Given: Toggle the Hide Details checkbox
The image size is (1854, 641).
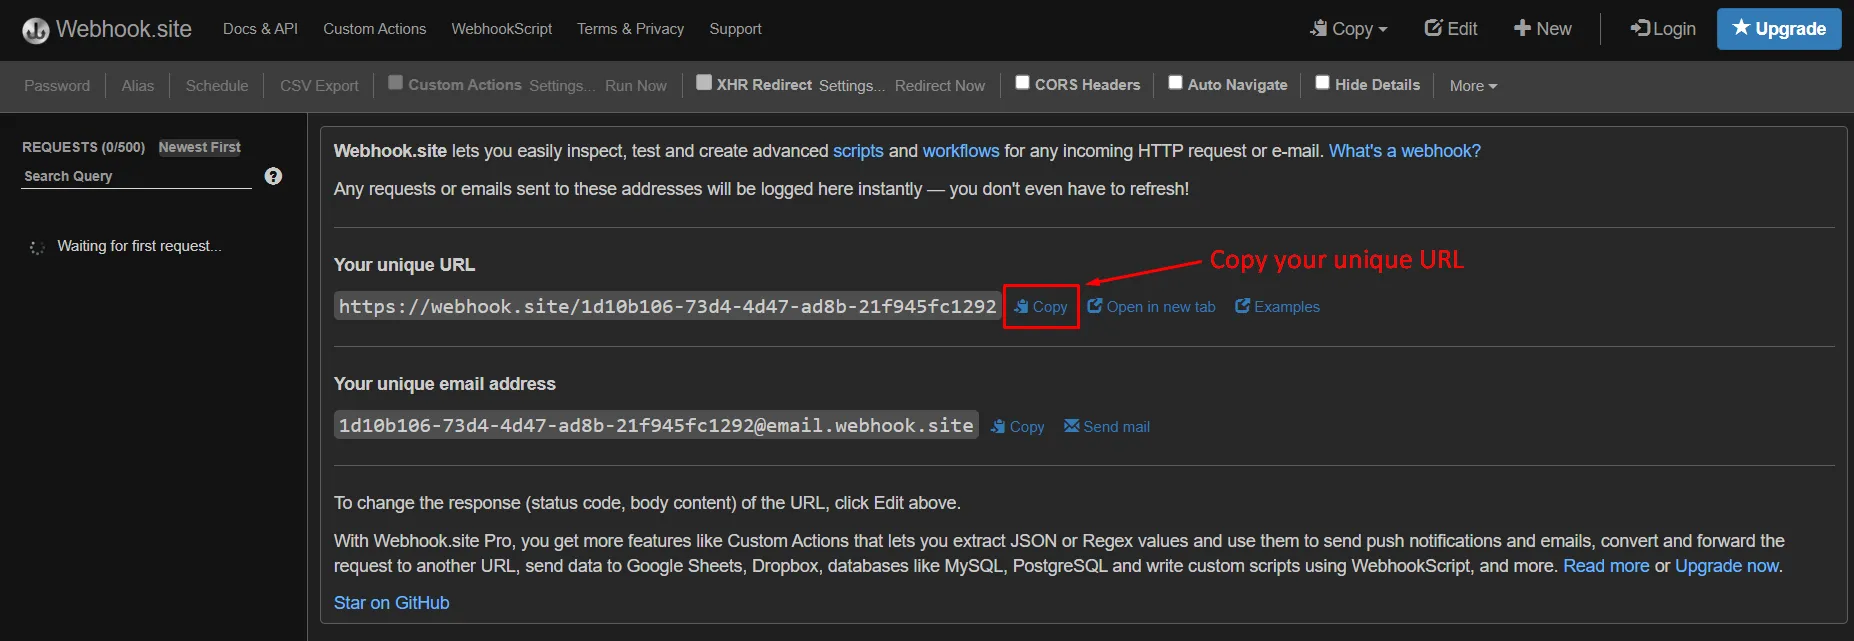Looking at the screenshot, I should point(1322,83).
